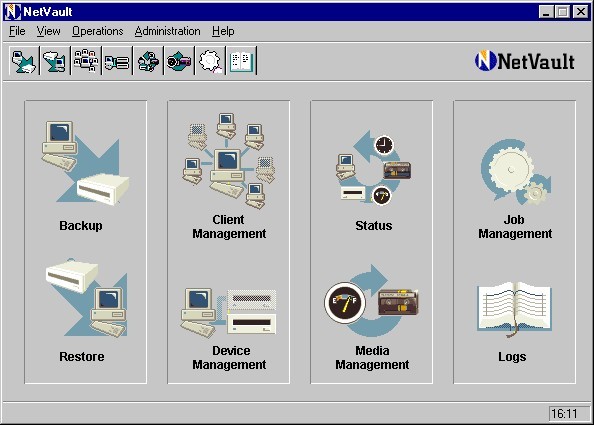The height and width of the screenshot is (425, 594).
Task: Open the Media Management panel icon
Action: click(x=372, y=301)
